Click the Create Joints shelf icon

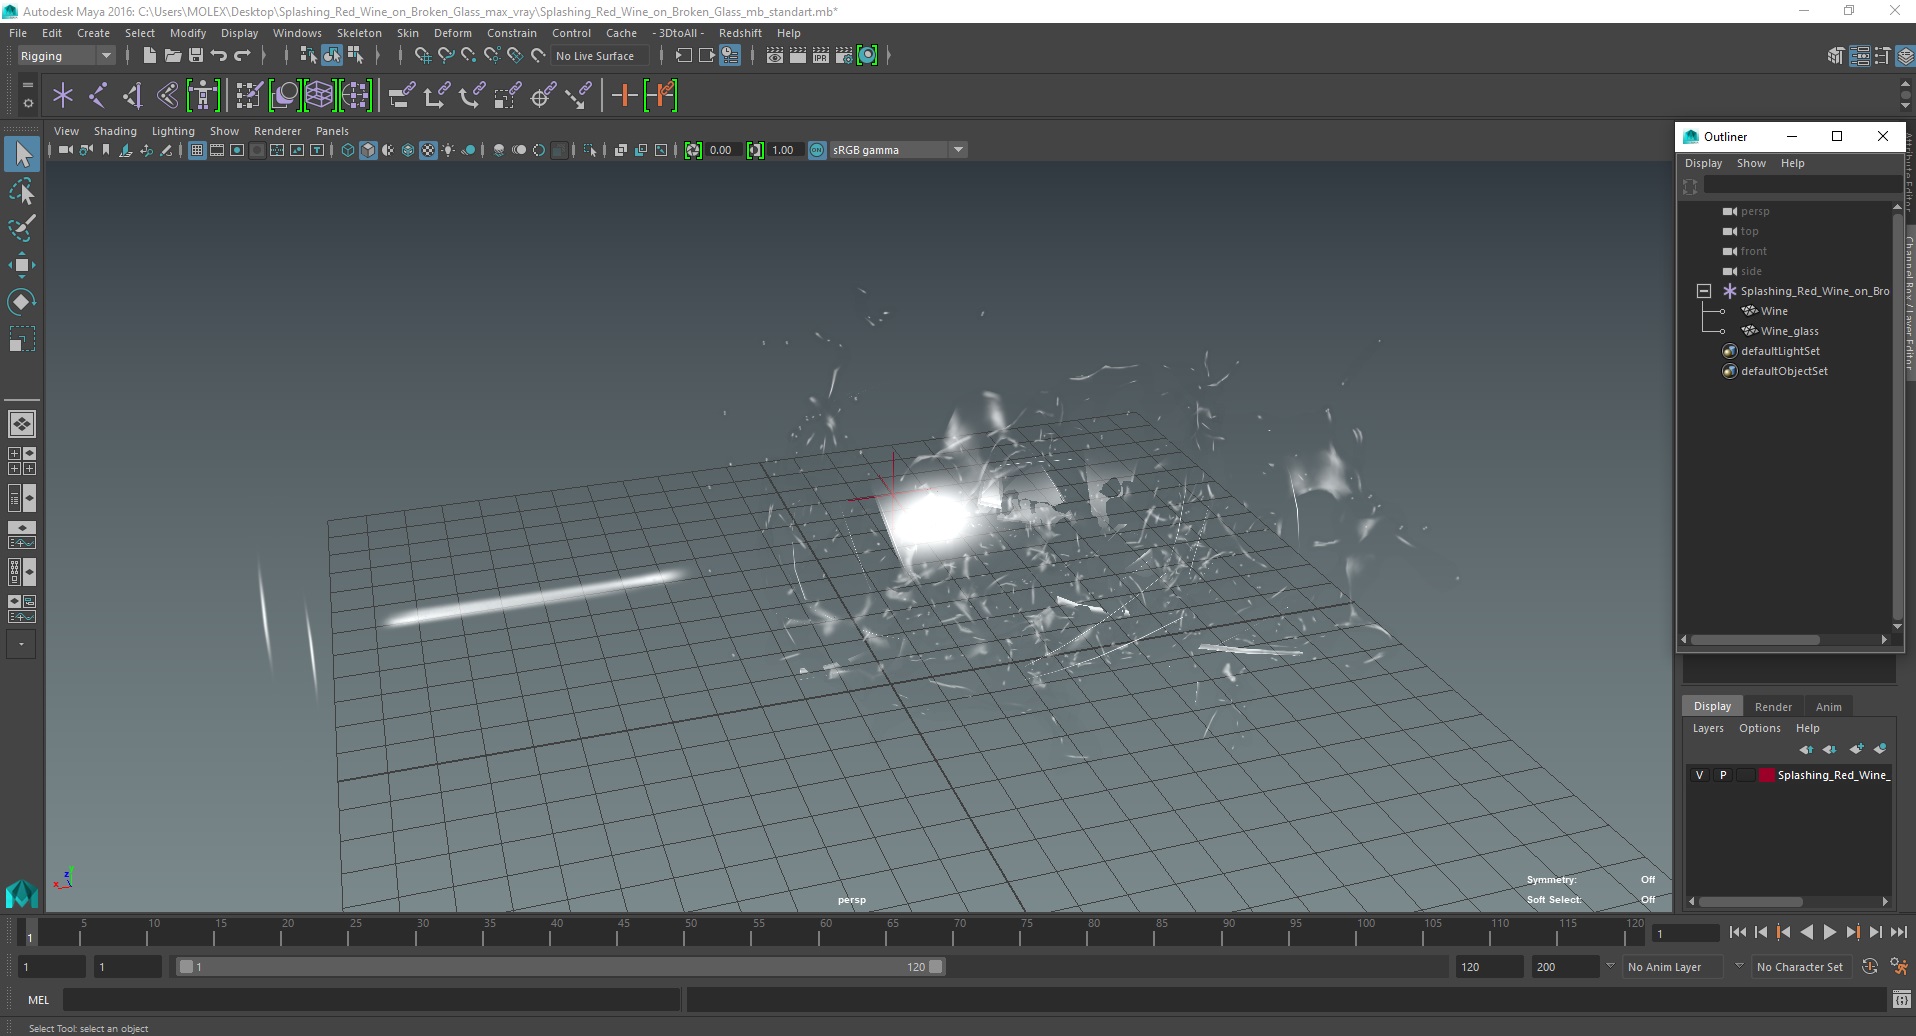98,96
